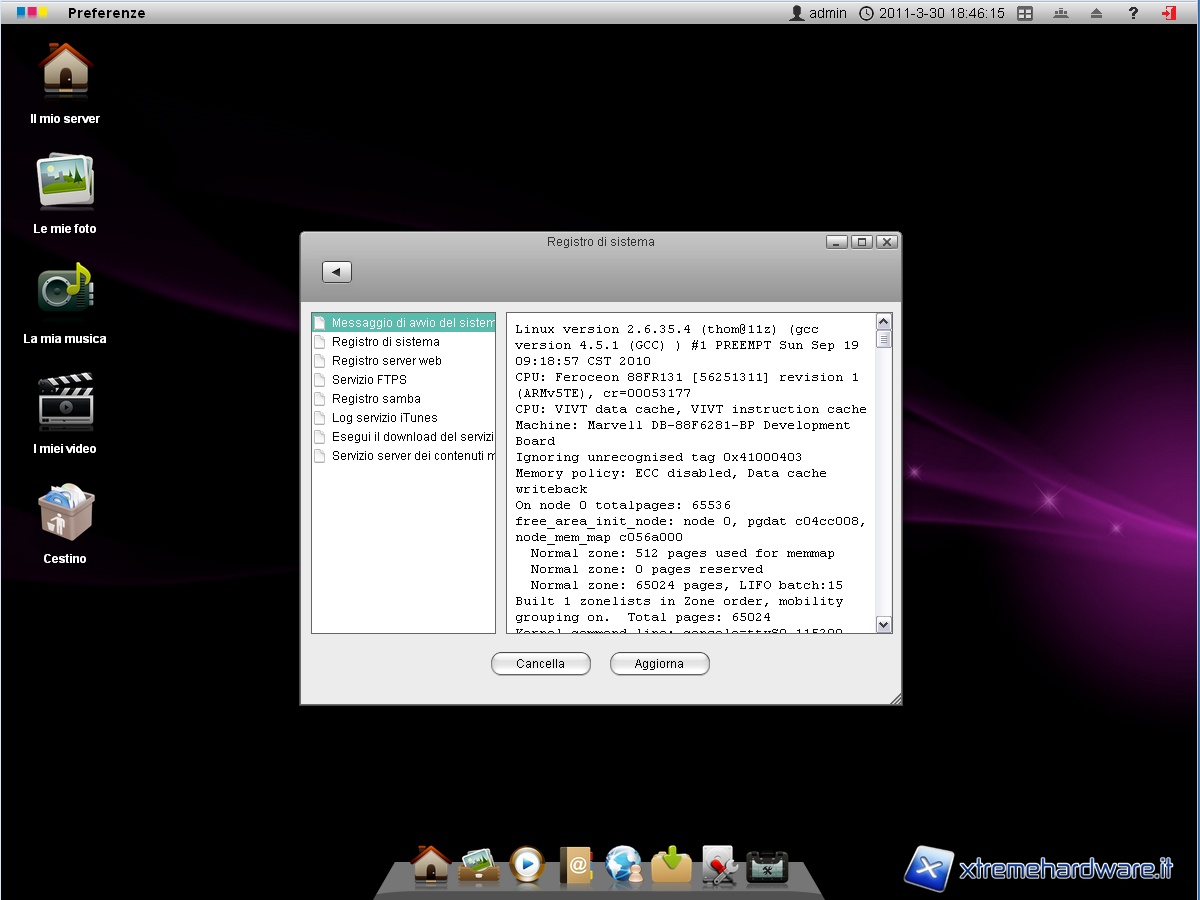Open the photo drawer dock icon
1200x900 pixels.
coord(479,865)
